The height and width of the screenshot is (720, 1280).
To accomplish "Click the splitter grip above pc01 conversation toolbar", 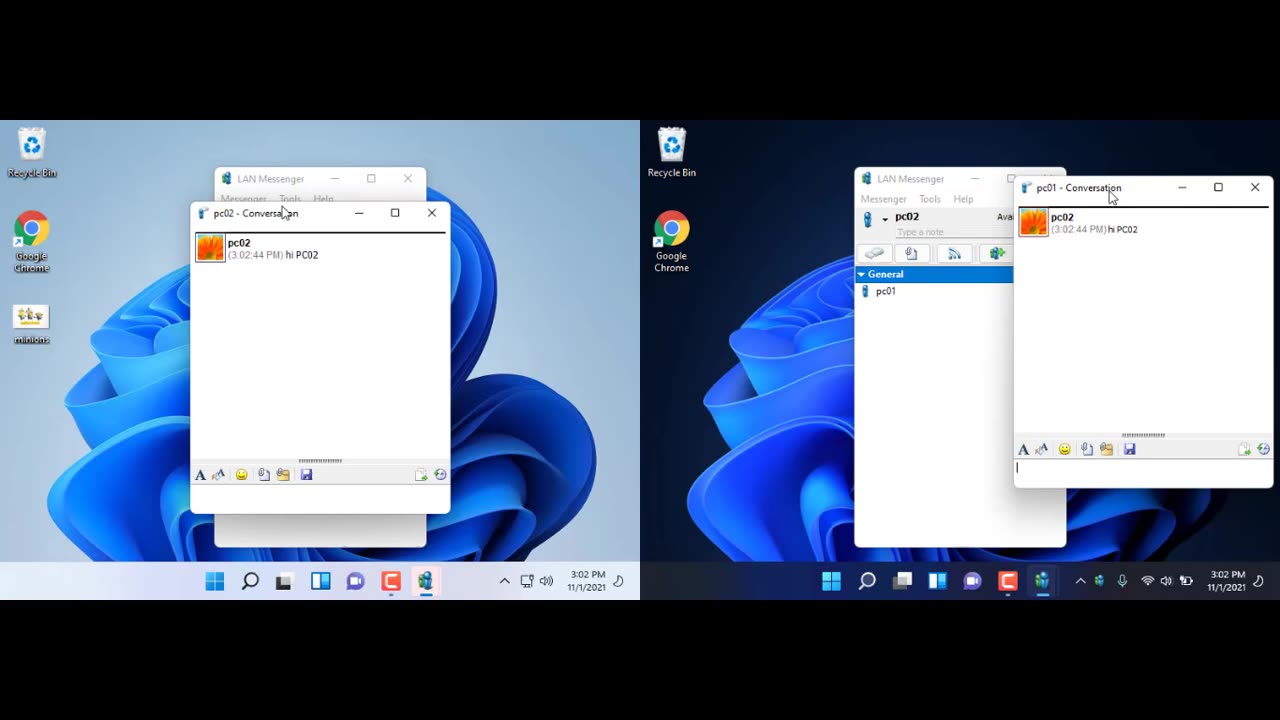I will [x=1143, y=435].
